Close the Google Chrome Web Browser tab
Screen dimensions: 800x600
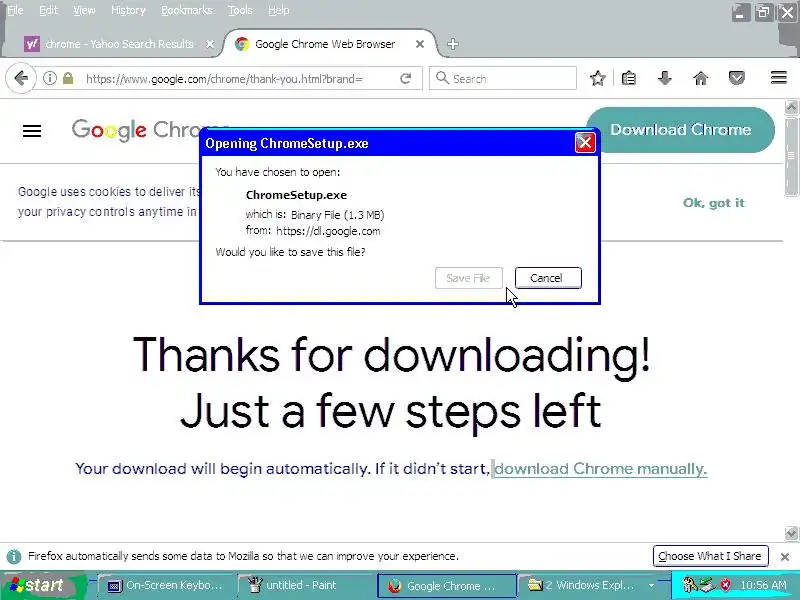pos(420,44)
